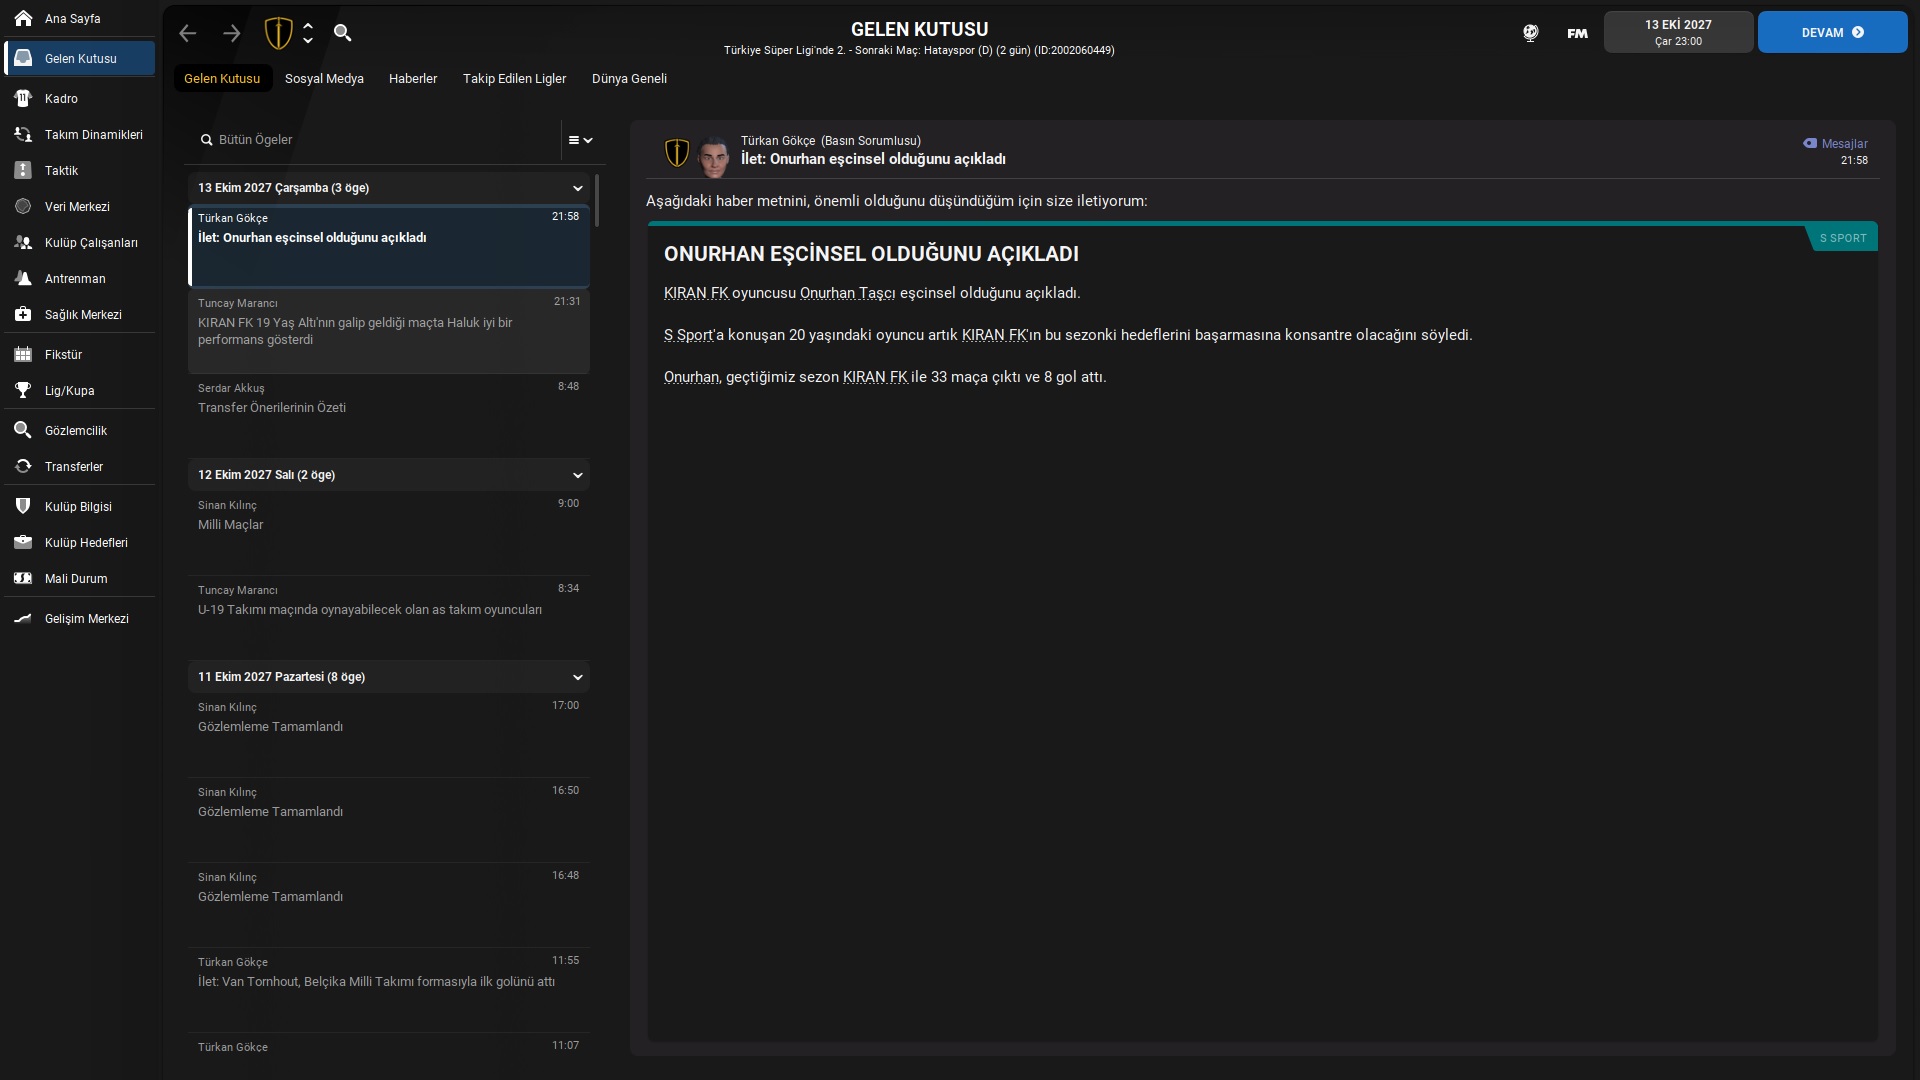1920x1080 pixels.
Task: Open Gözlemcilik sidebar section
Action: click(x=75, y=431)
